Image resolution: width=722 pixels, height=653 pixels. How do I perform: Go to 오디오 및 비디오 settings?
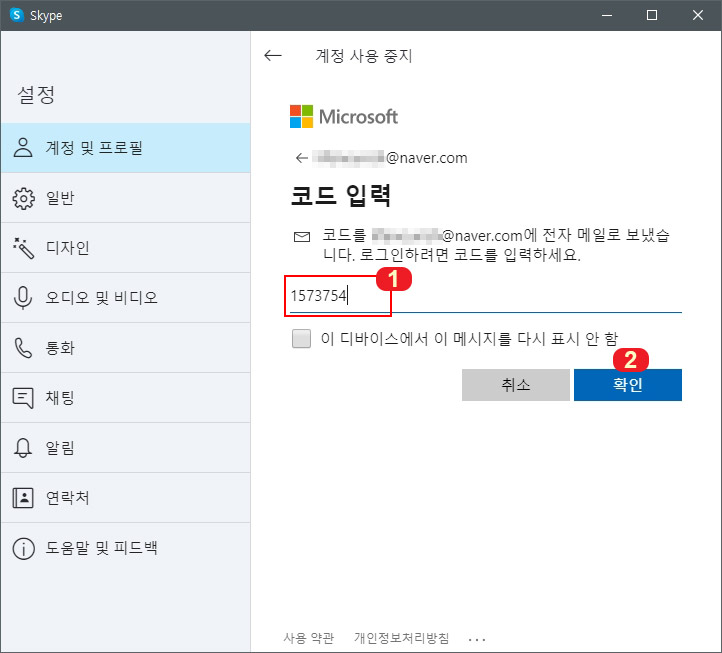point(126,297)
